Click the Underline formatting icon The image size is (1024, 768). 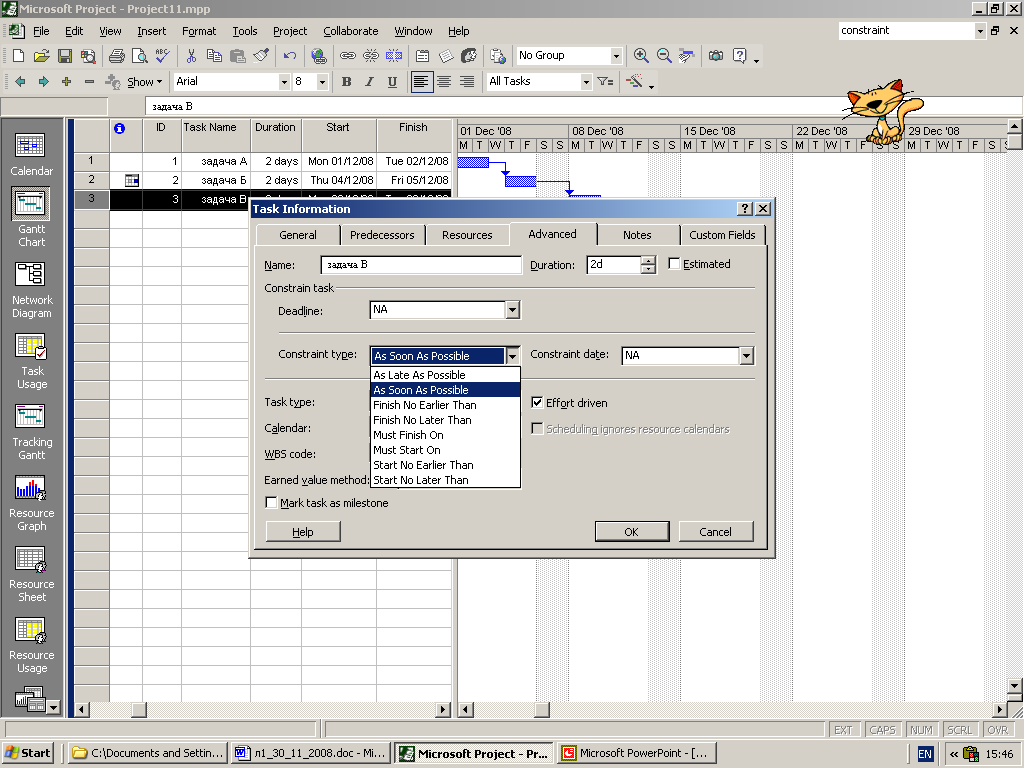pyautogui.click(x=392, y=82)
